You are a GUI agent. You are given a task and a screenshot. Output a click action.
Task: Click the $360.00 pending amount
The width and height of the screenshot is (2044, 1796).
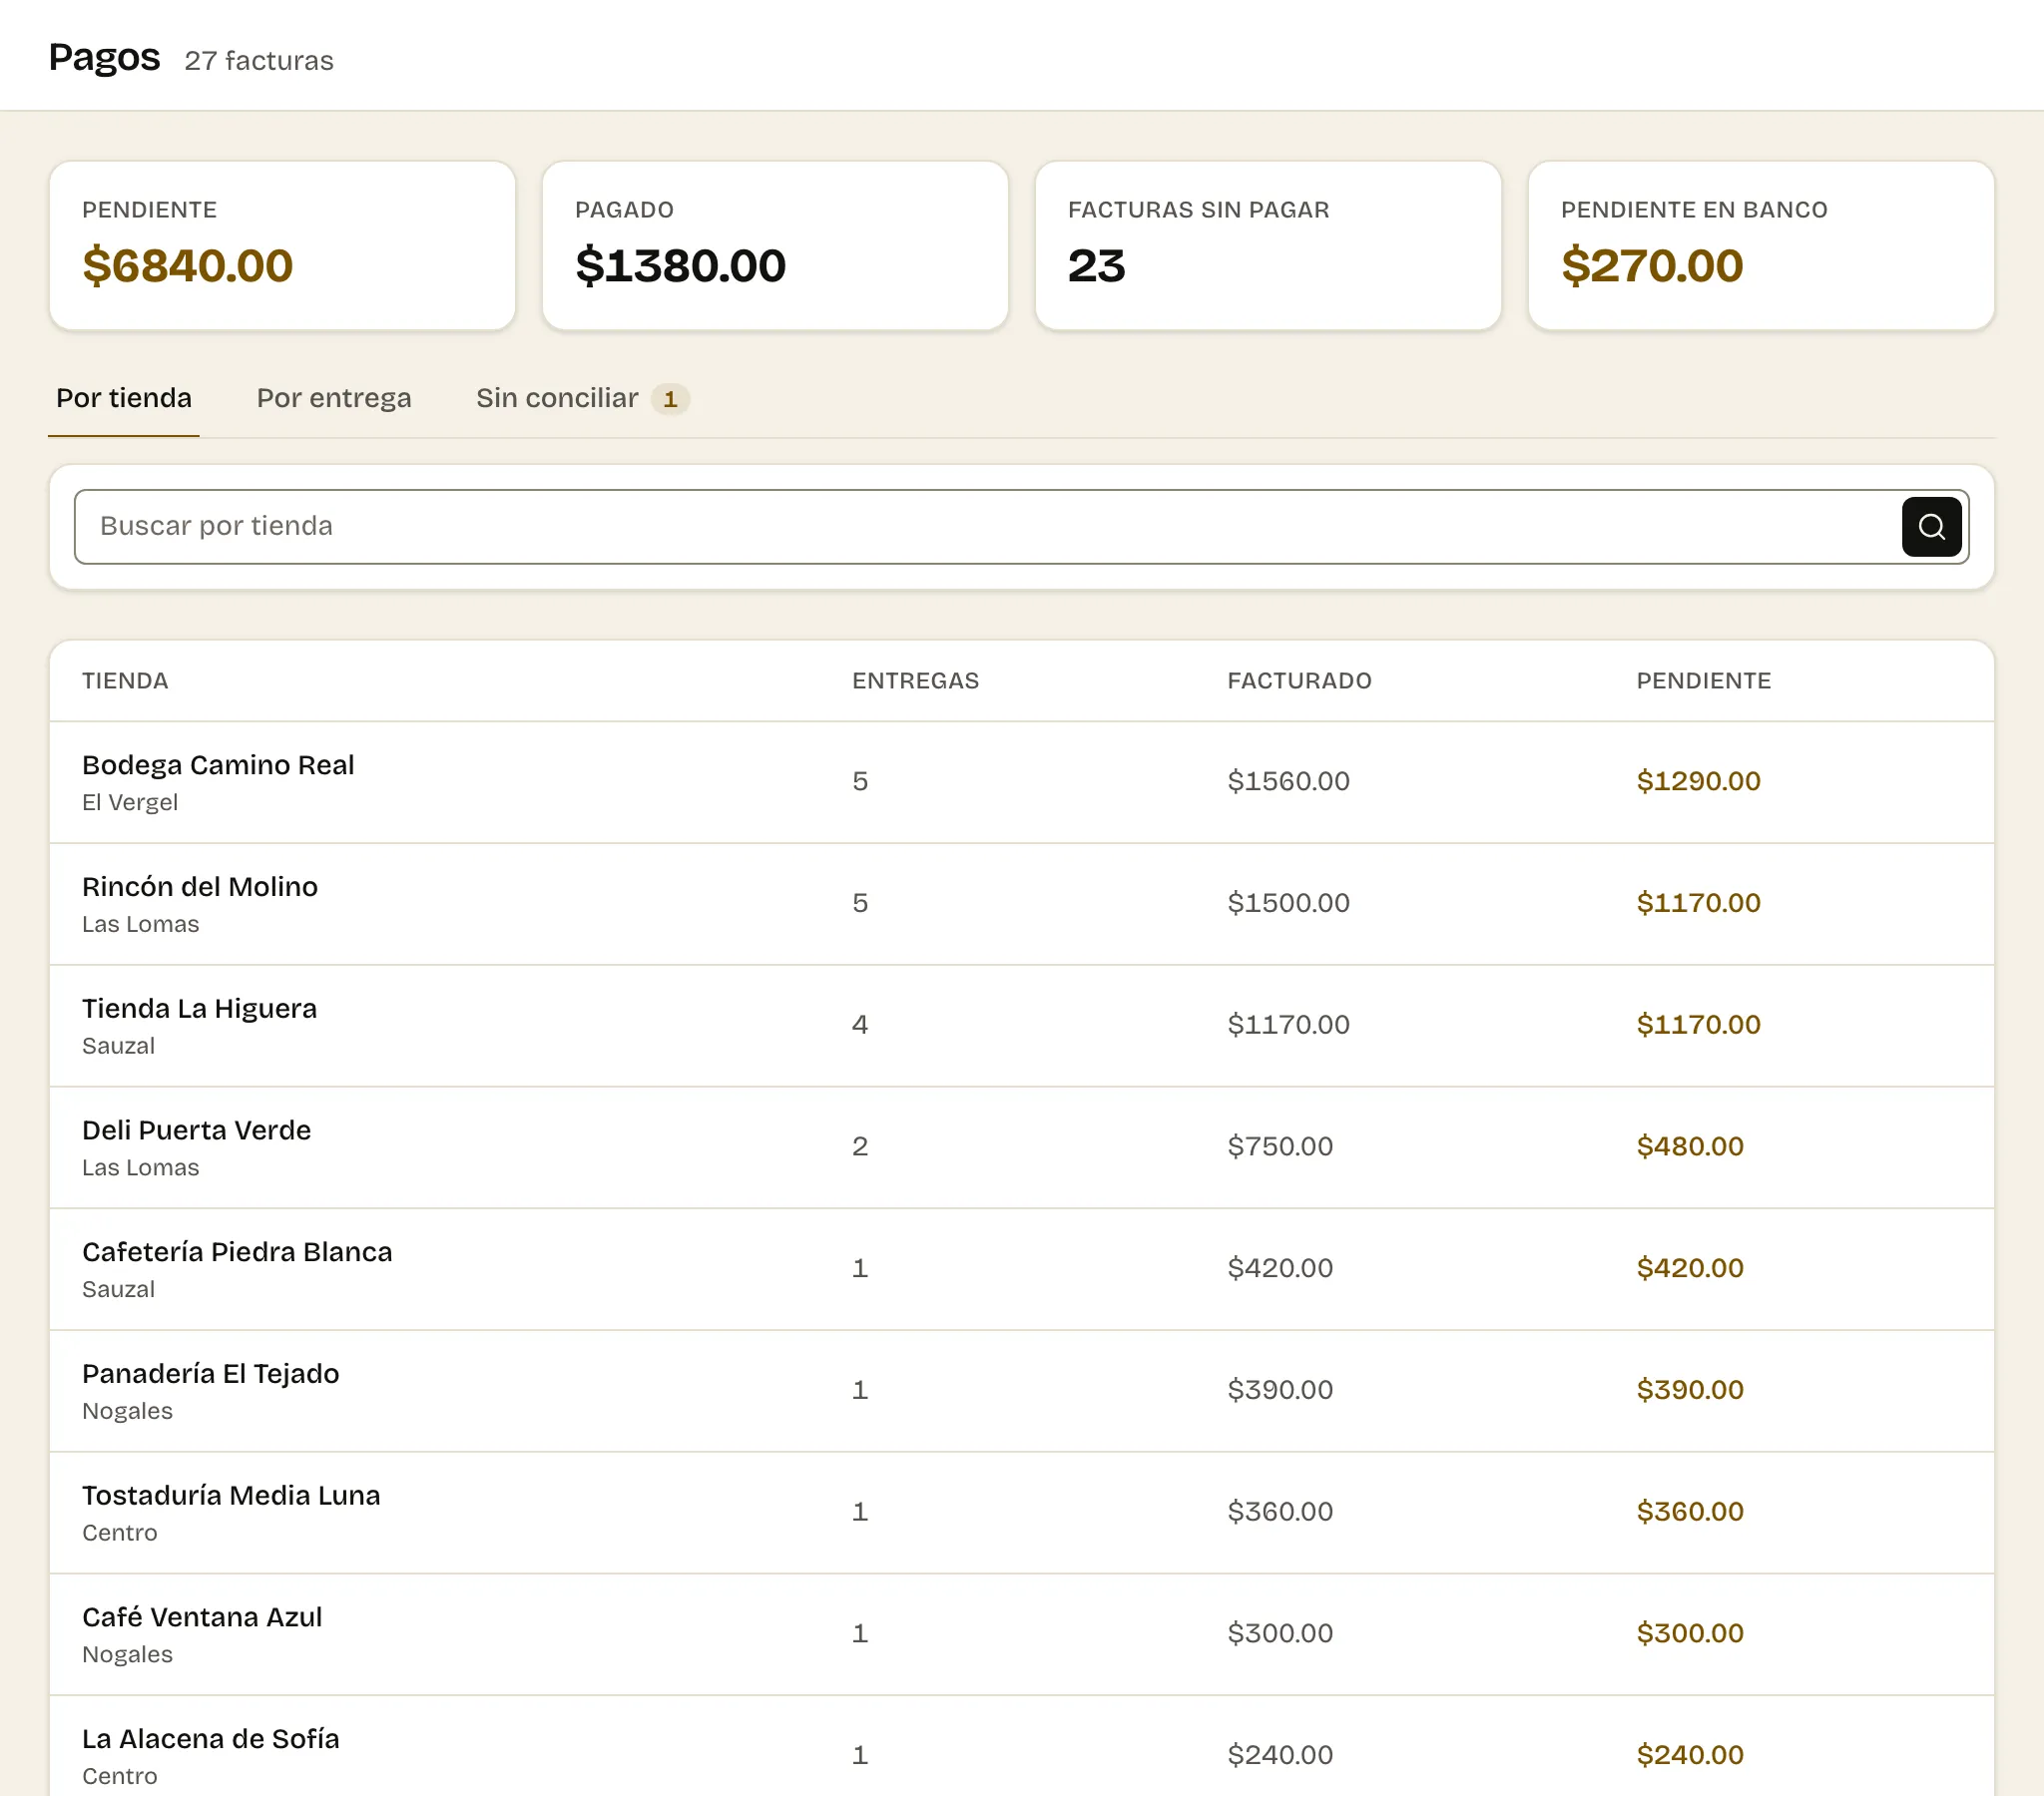coord(1690,1512)
